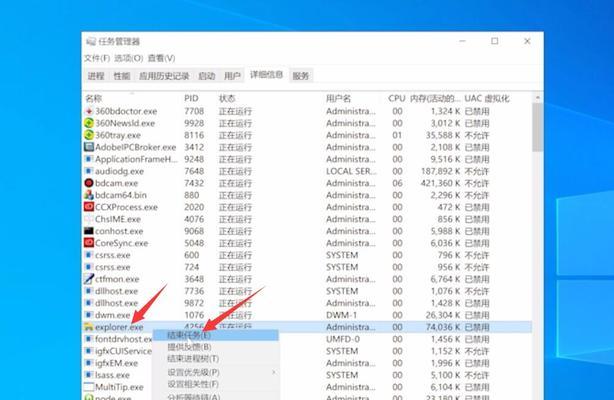Screen dimensions: 614x400
Task: Select the igfxCUIService row
Action: [x=307, y=351]
